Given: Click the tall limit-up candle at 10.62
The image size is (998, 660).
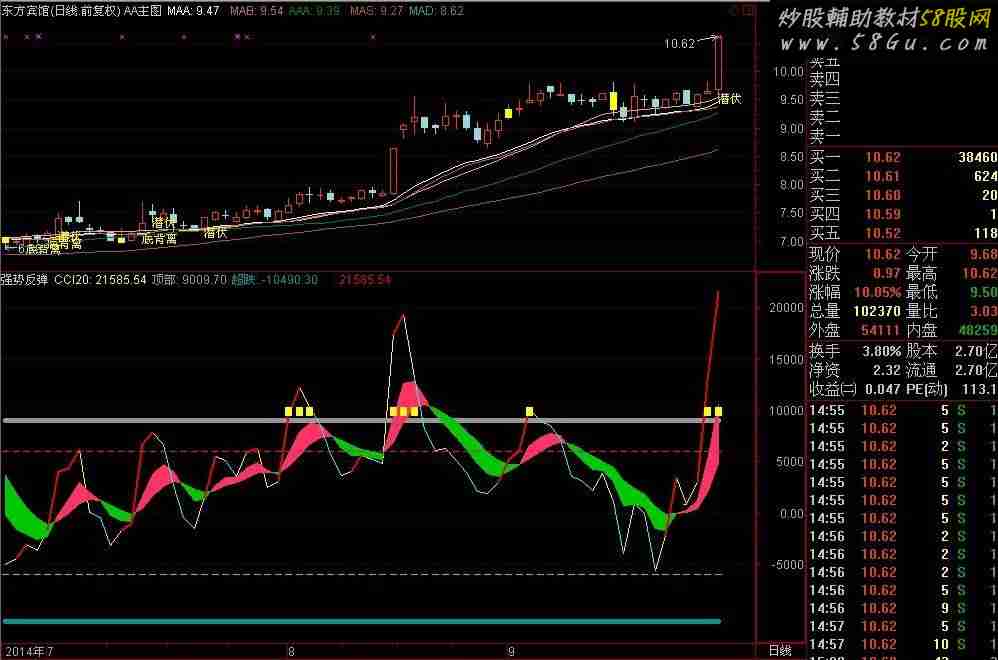Looking at the screenshot, I should [x=718, y=64].
